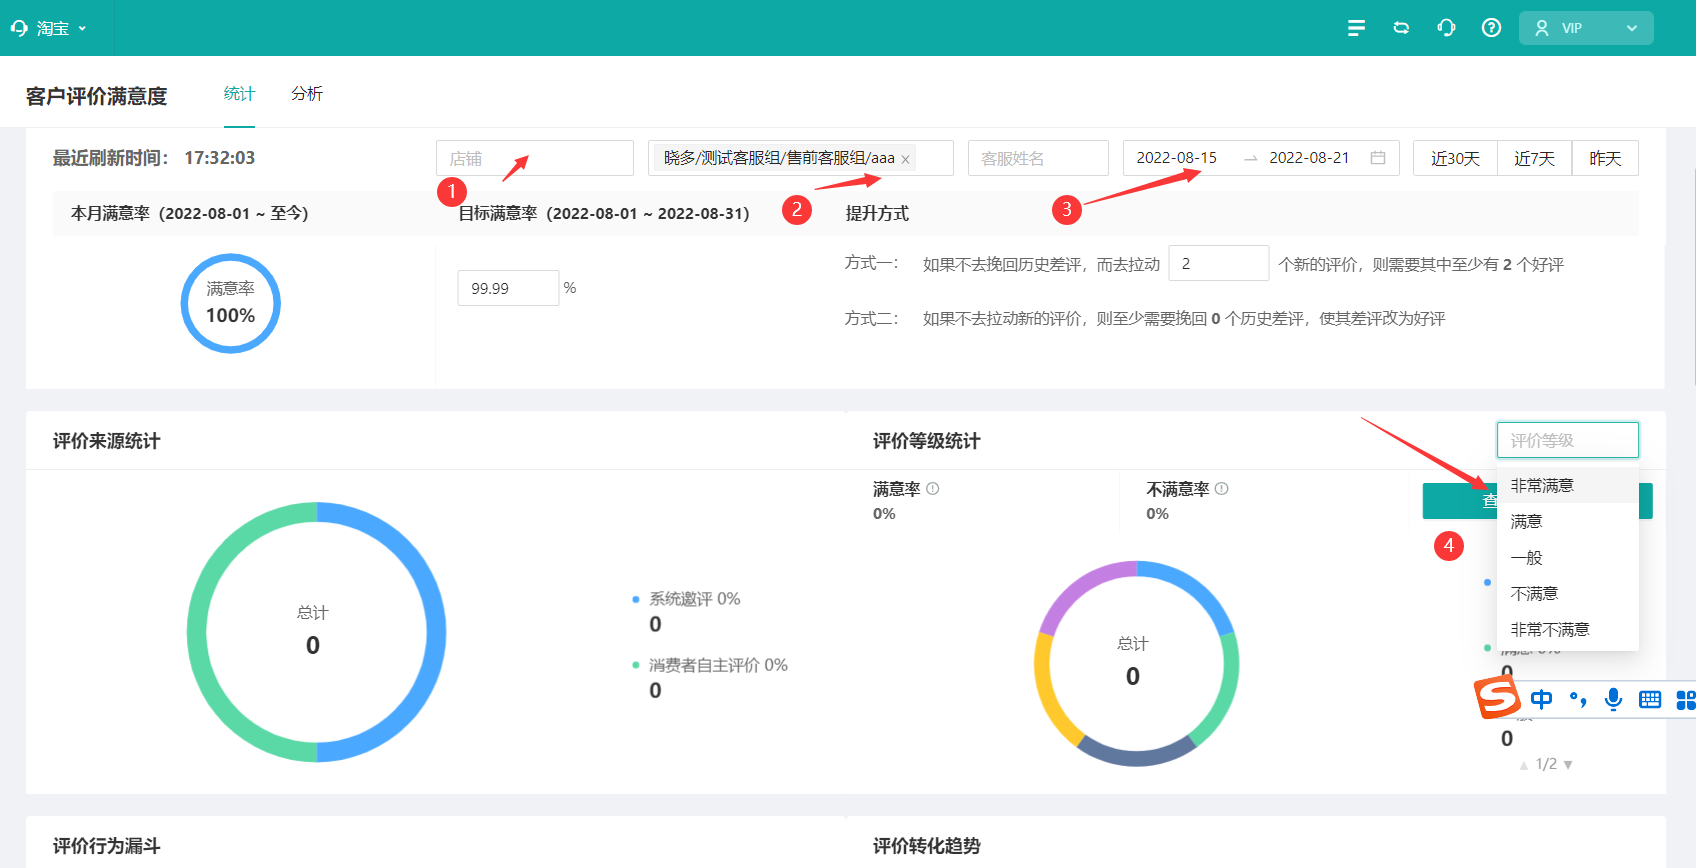1696x868 pixels.
Task: Click the teal query button
Action: pos(1460,501)
